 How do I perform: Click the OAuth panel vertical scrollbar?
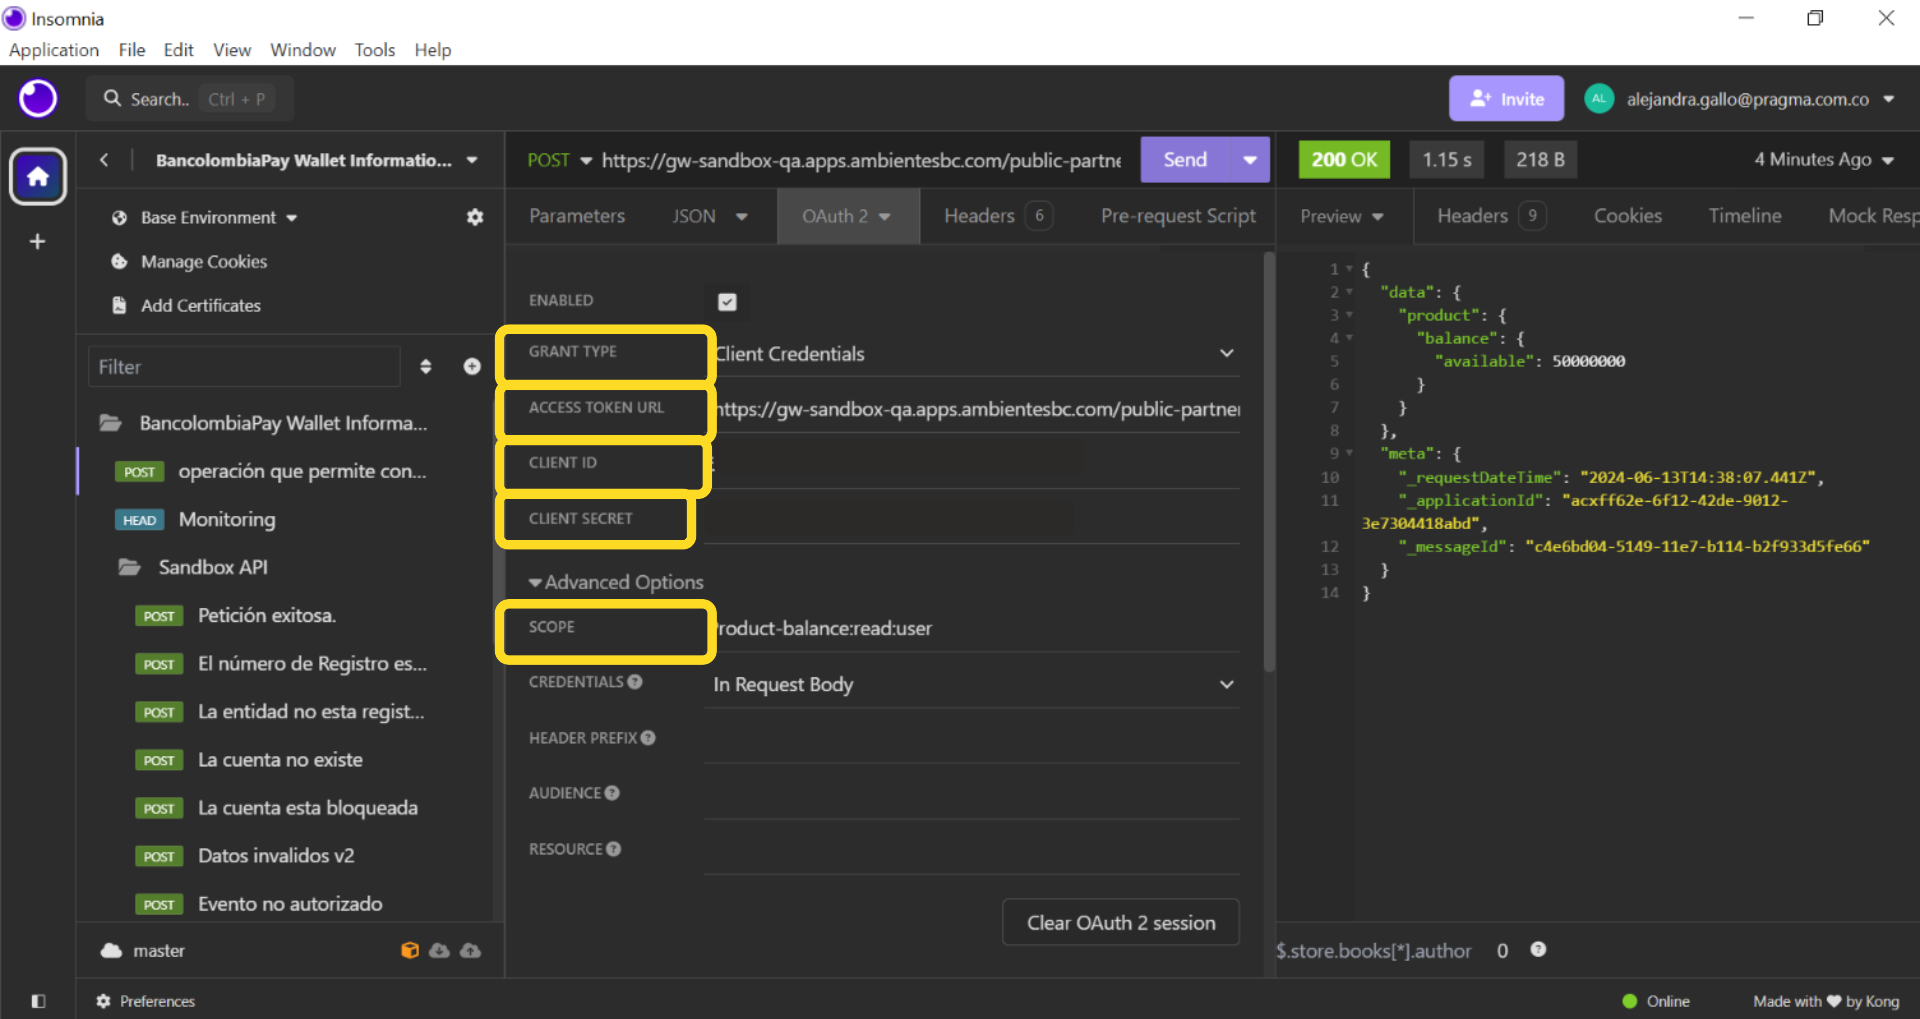[x=1269, y=460]
